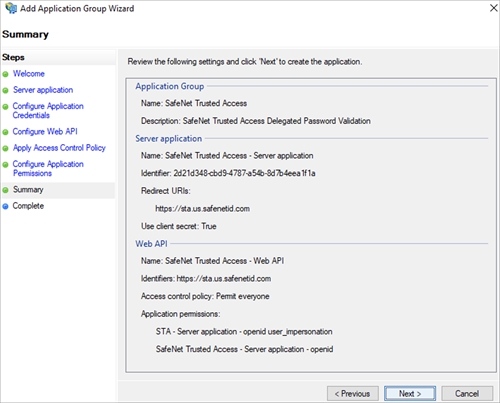Open Configure Application Credentials step
Viewport: 500px width, 403px height.
click(48, 111)
